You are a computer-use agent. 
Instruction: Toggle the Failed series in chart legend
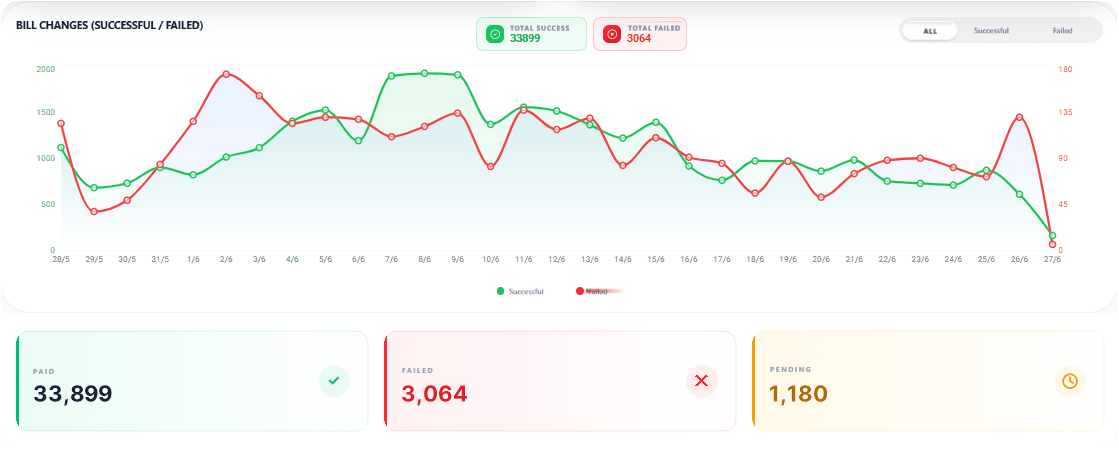click(592, 291)
